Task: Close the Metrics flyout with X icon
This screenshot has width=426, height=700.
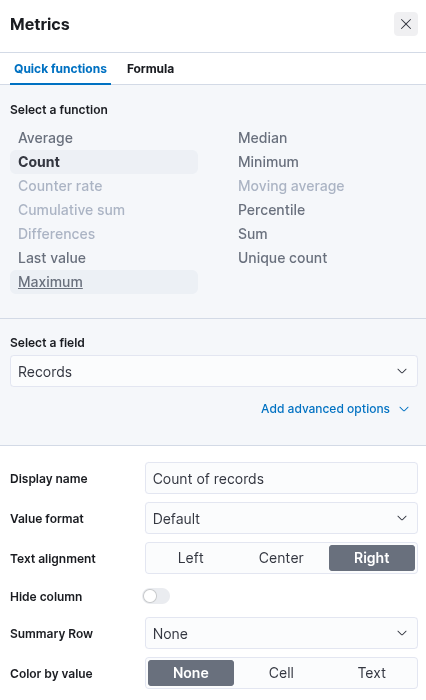Action: (x=405, y=24)
